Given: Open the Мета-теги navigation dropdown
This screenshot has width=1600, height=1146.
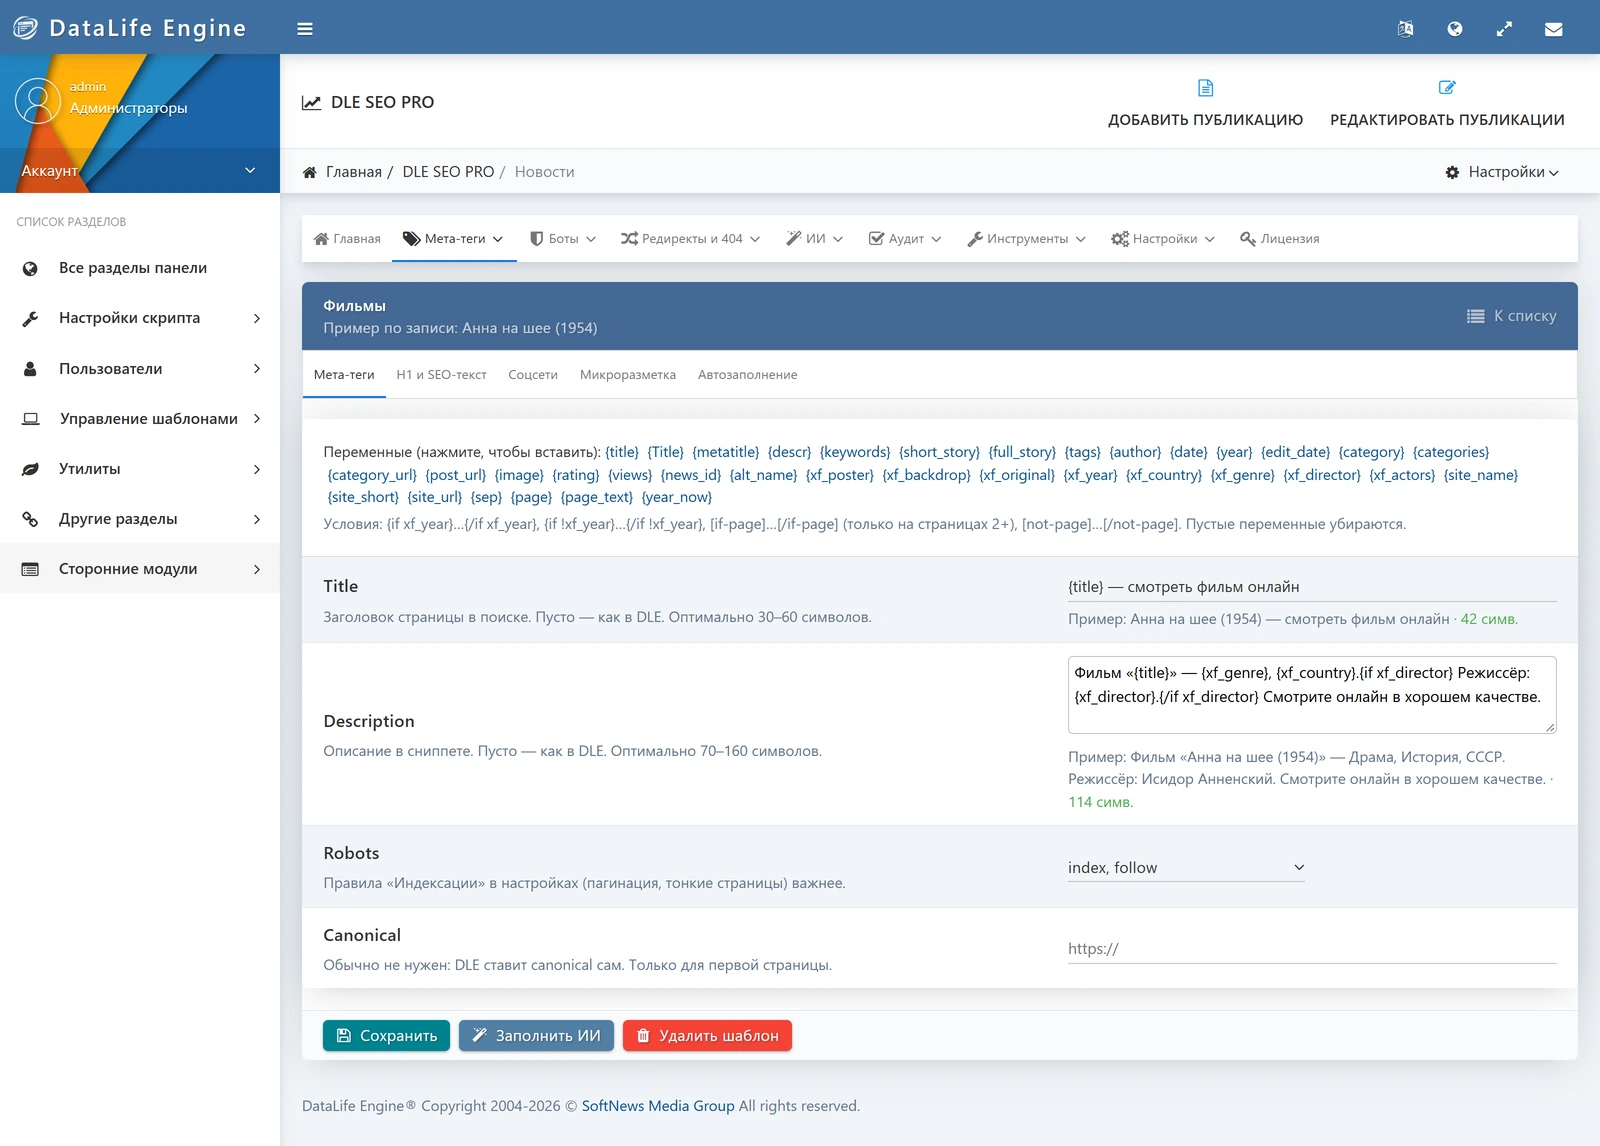Looking at the screenshot, I should click(x=454, y=239).
